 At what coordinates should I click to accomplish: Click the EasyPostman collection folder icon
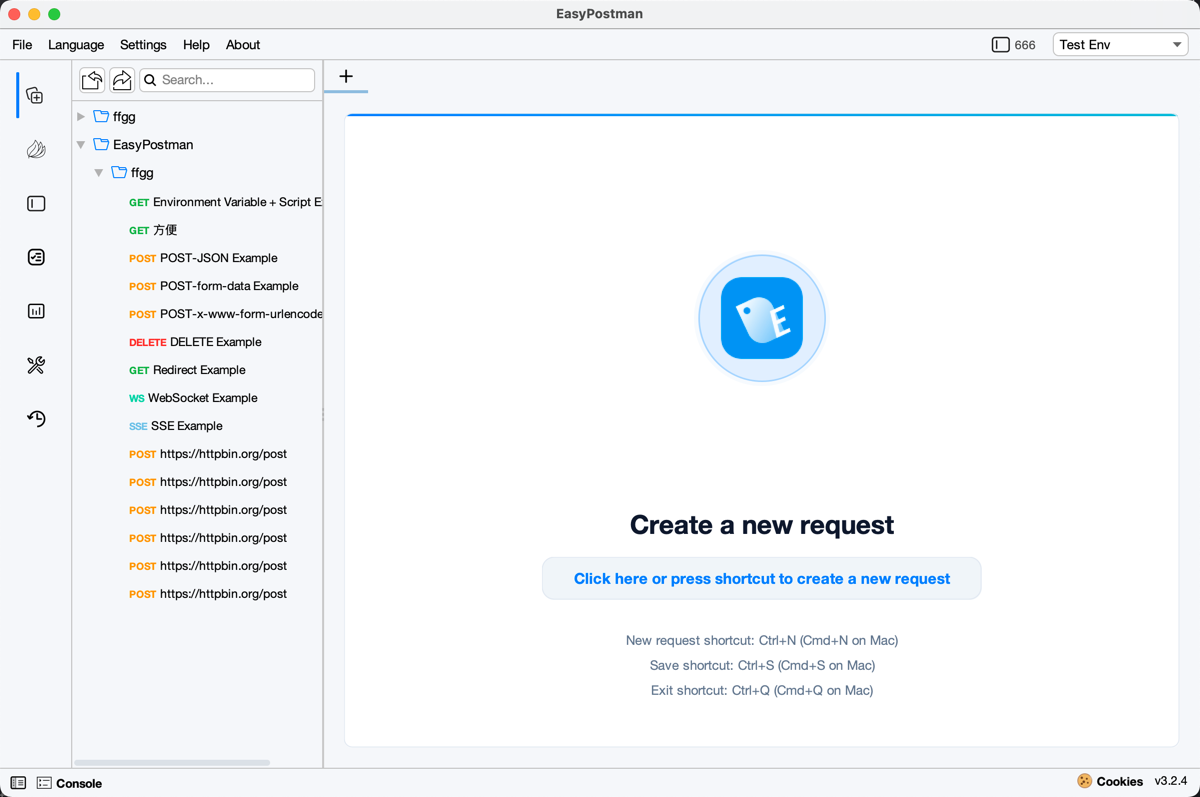[x=101, y=145]
